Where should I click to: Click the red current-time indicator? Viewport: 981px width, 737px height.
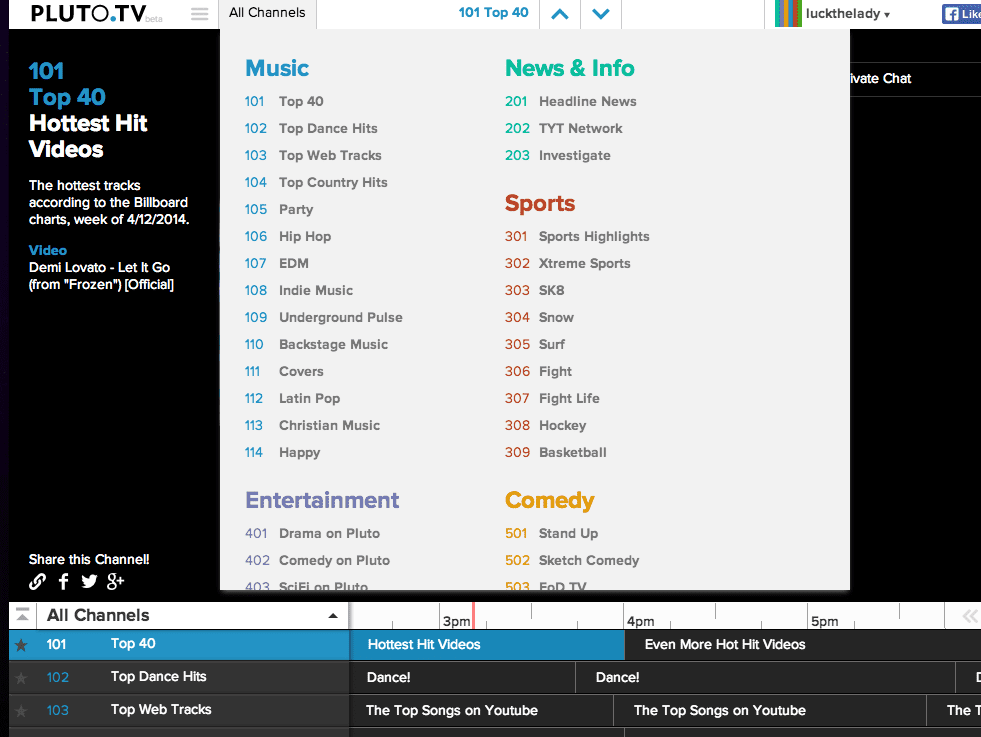pos(474,616)
